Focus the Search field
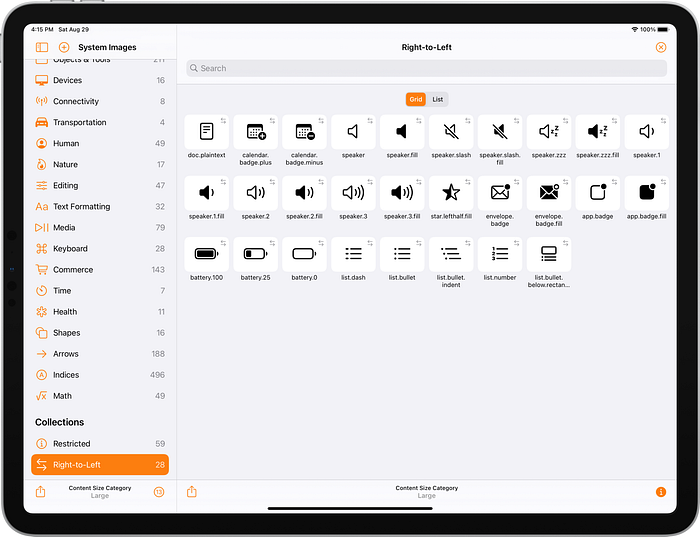Image resolution: width=700 pixels, height=537 pixels. click(x=426, y=68)
